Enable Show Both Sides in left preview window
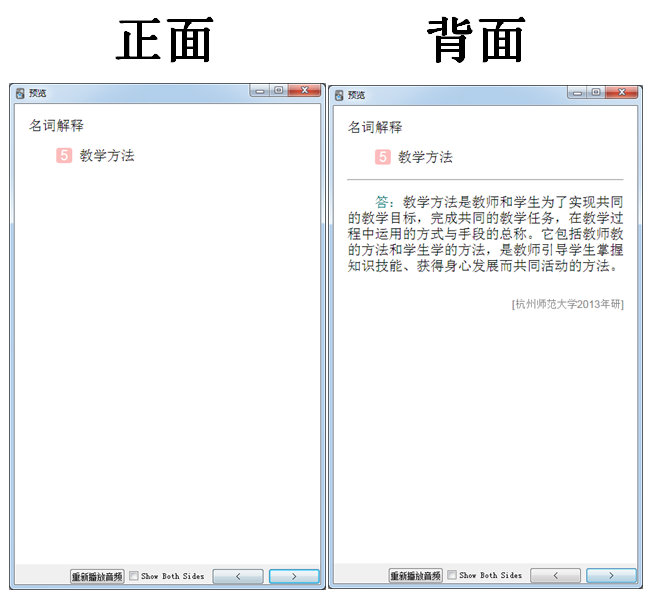The width and height of the screenshot is (650, 590). (133, 575)
